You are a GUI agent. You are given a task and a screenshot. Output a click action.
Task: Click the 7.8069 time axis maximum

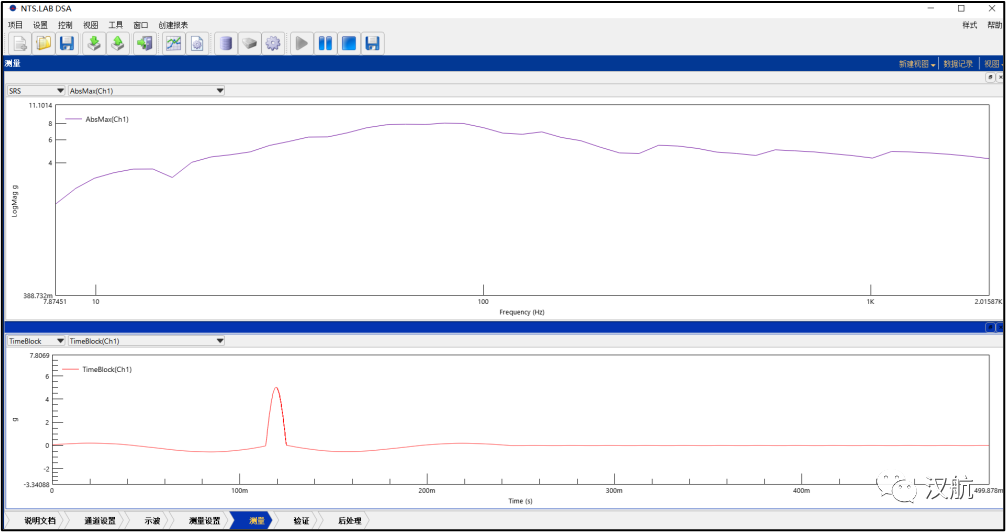click(40, 355)
